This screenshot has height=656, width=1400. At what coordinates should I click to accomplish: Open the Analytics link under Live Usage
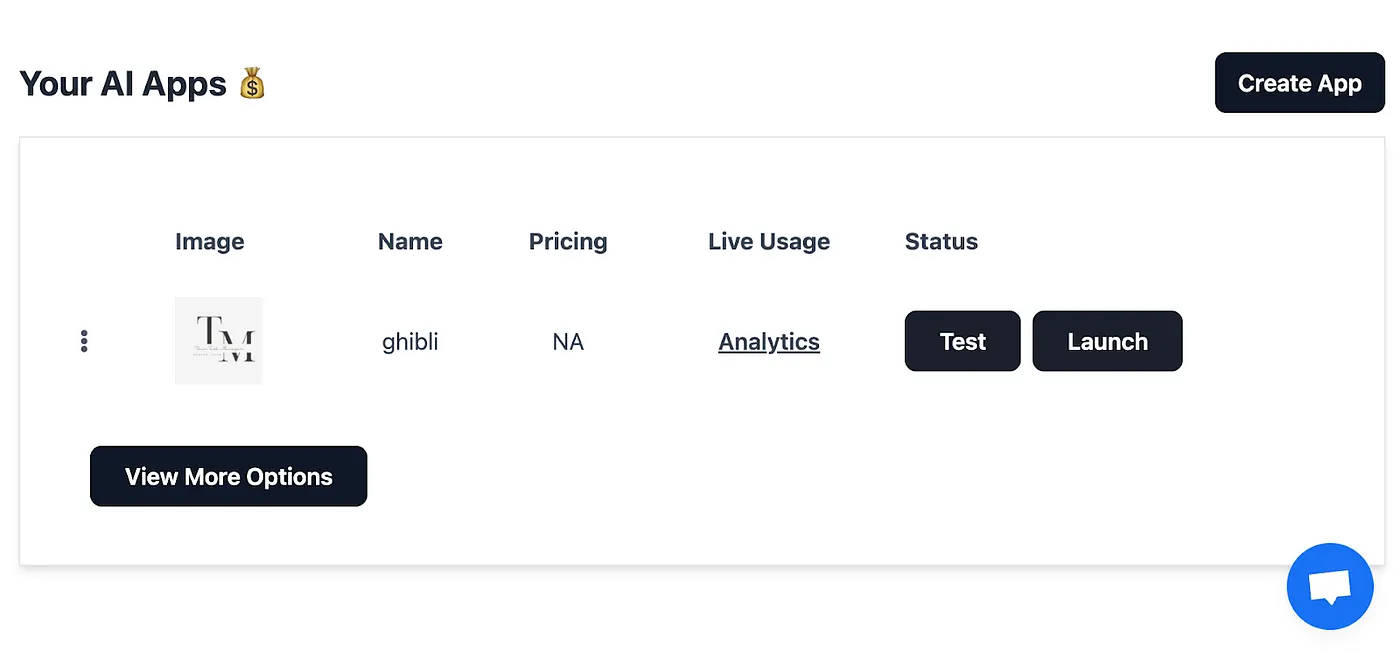click(768, 342)
